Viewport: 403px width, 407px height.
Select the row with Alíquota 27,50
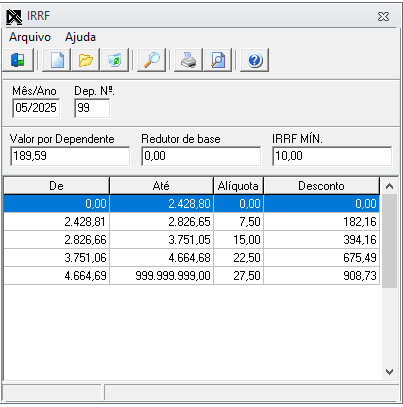[192, 276]
